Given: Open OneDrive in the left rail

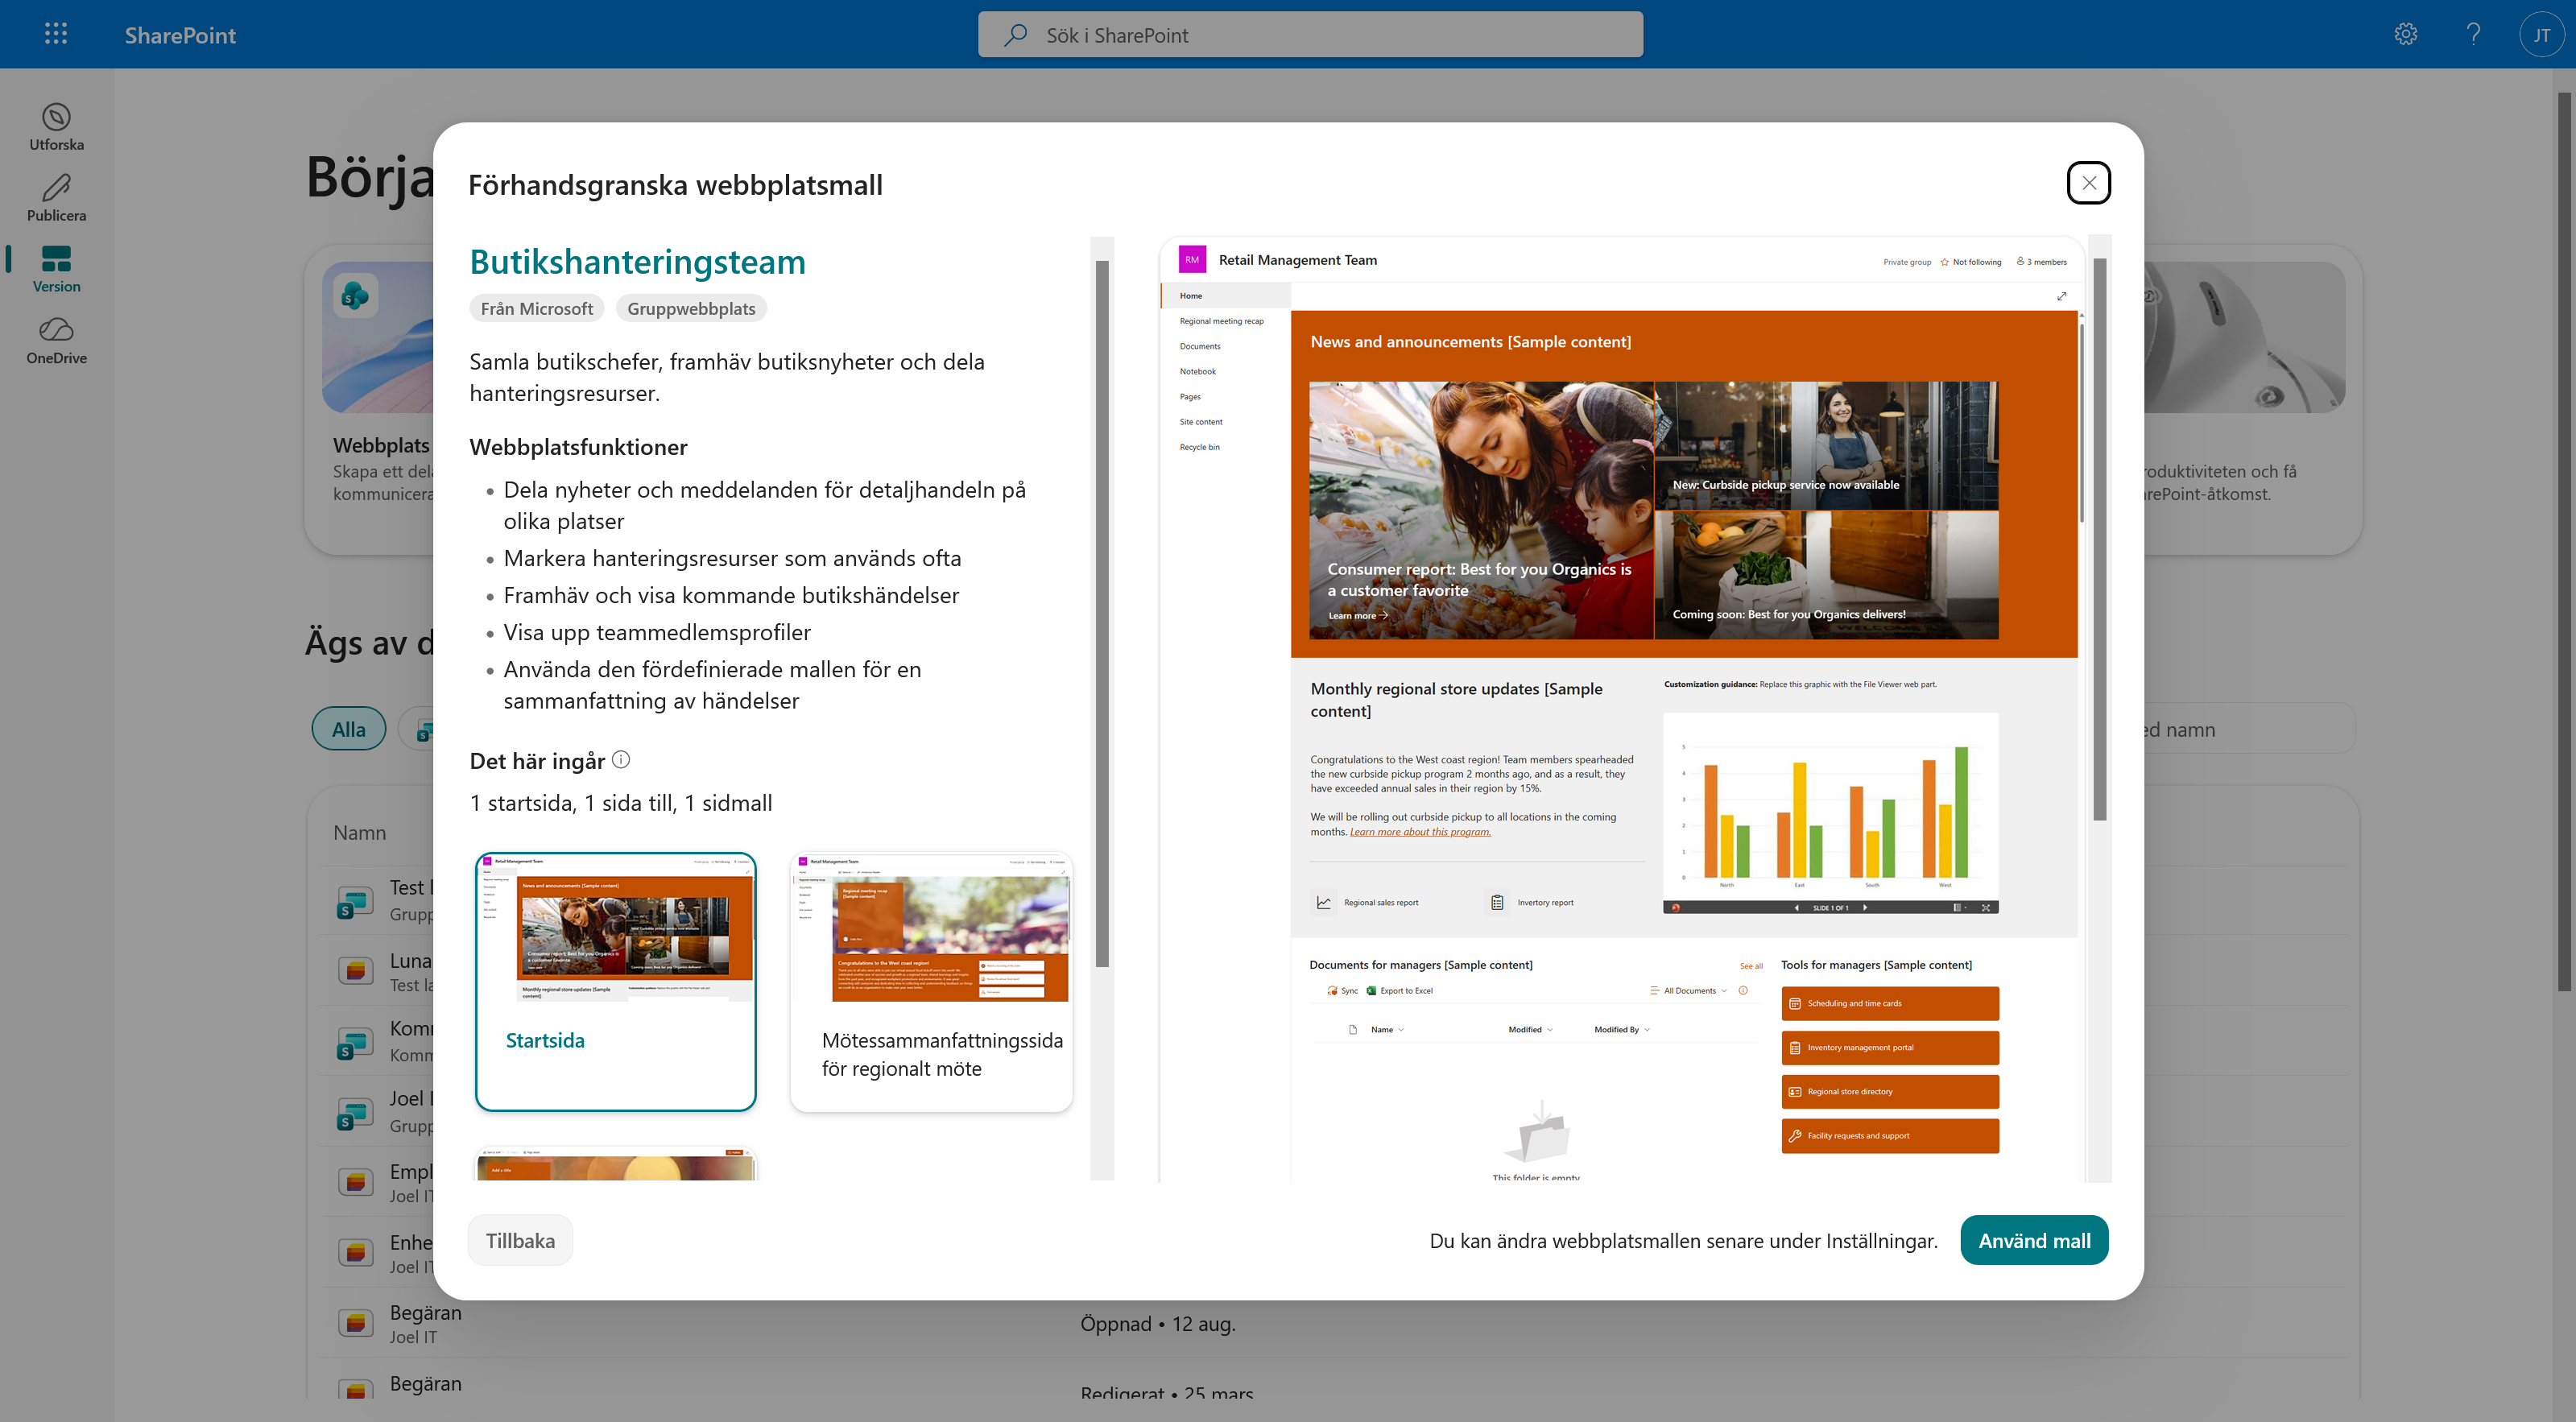Looking at the screenshot, I should 56,341.
